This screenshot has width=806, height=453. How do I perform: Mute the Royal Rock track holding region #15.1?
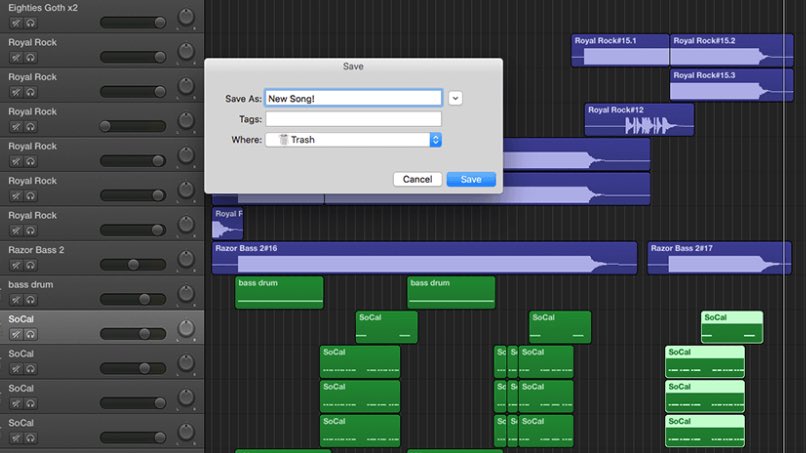pyautogui.click(x=16, y=58)
